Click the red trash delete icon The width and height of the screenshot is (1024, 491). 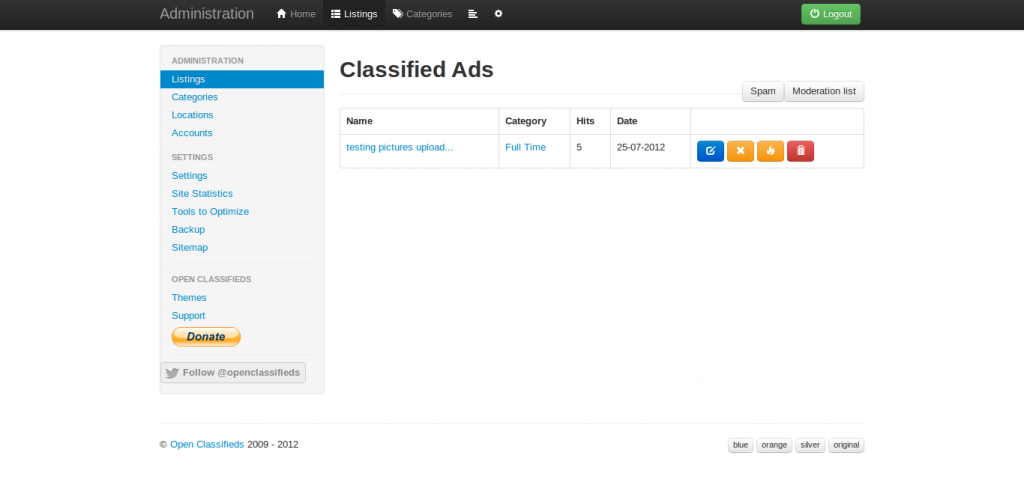coord(800,151)
